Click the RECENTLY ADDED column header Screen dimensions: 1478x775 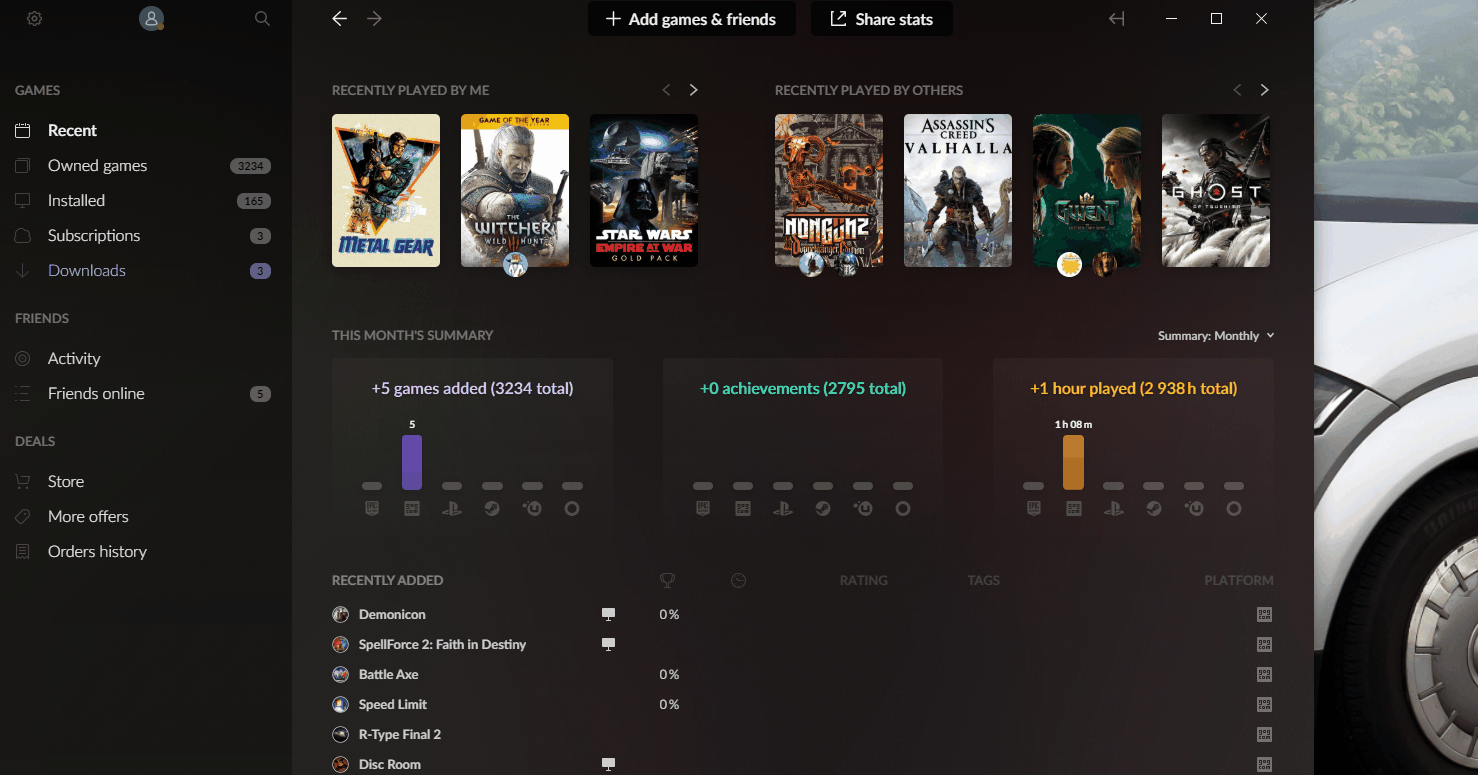point(387,580)
